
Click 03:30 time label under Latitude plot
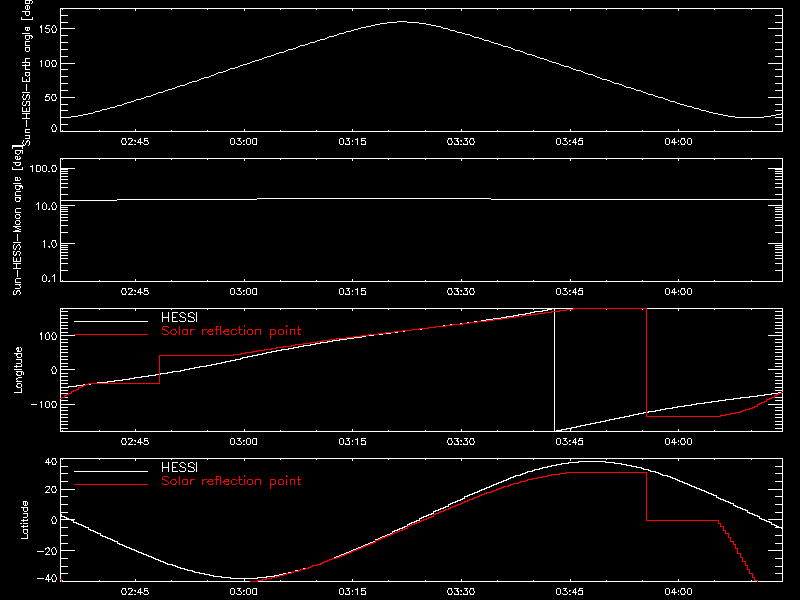pos(461,592)
